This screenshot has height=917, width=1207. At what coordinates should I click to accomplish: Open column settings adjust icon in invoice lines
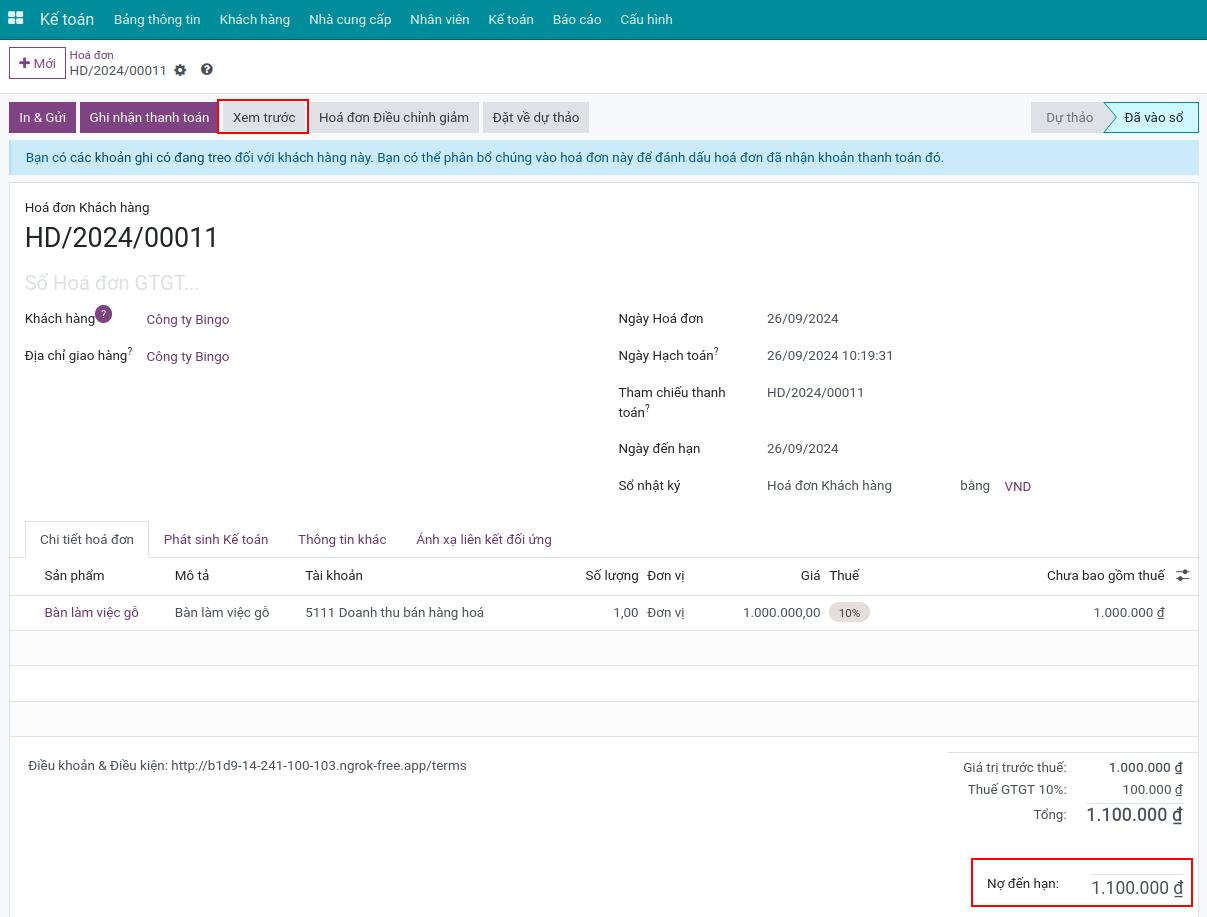[1183, 575]
